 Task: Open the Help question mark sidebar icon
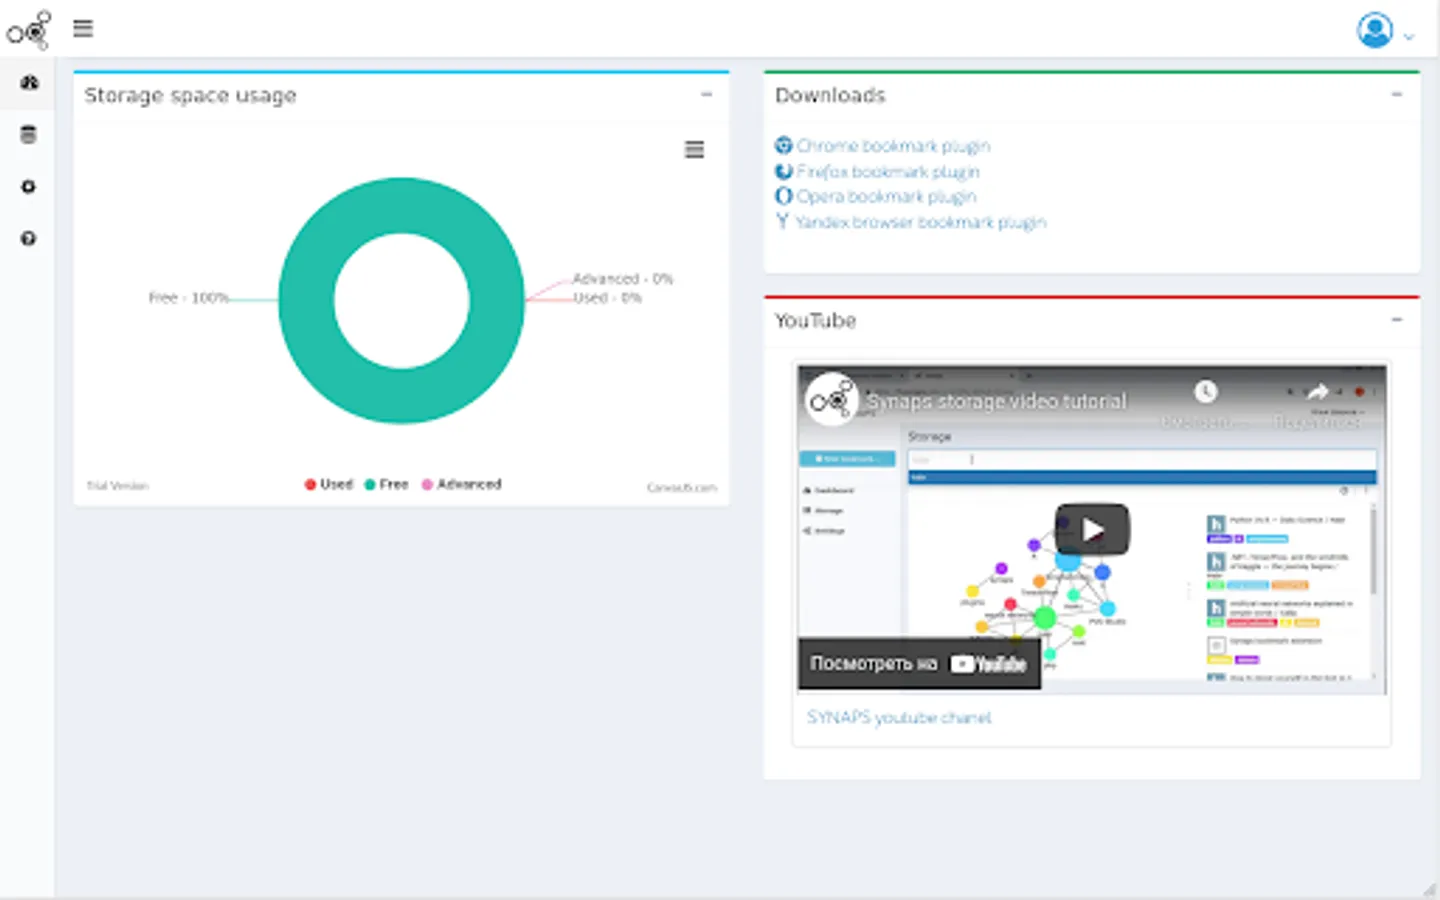29,239
